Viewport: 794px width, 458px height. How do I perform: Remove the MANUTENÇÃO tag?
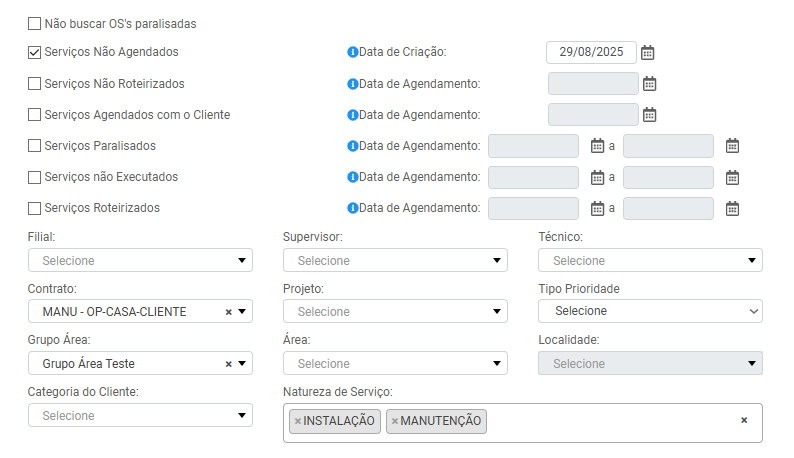(395, 421)
